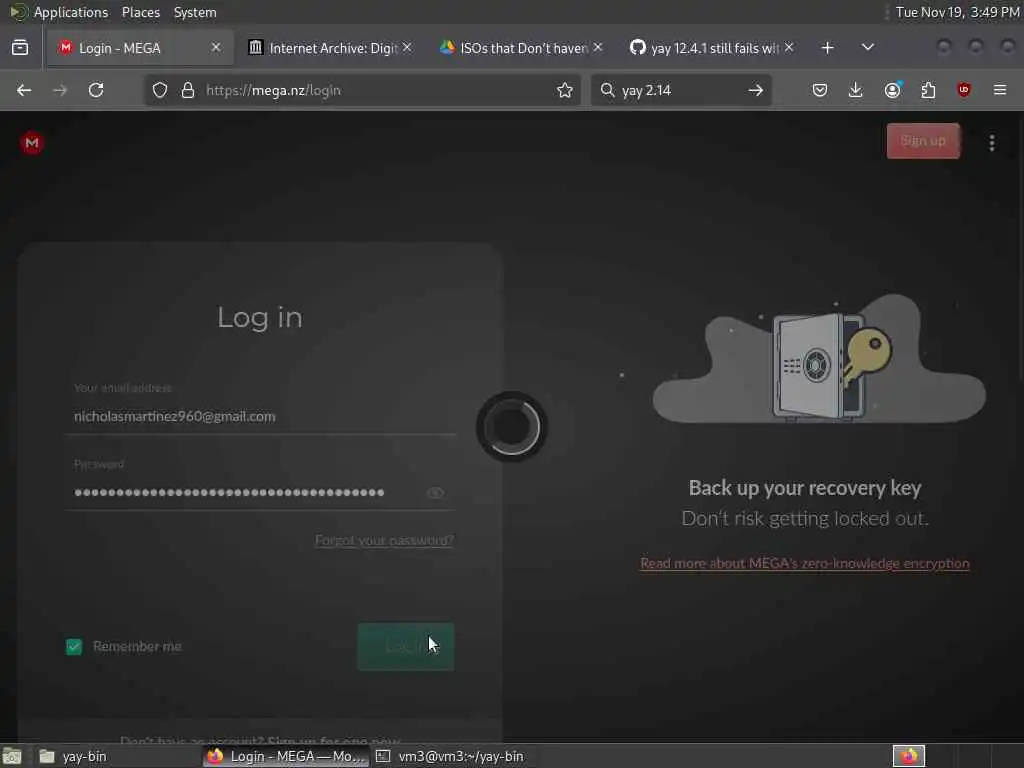Image resolution: width=1024 pixels, height=768 pixels.
Task: Click the Sign up button
Action: [923, 141]
